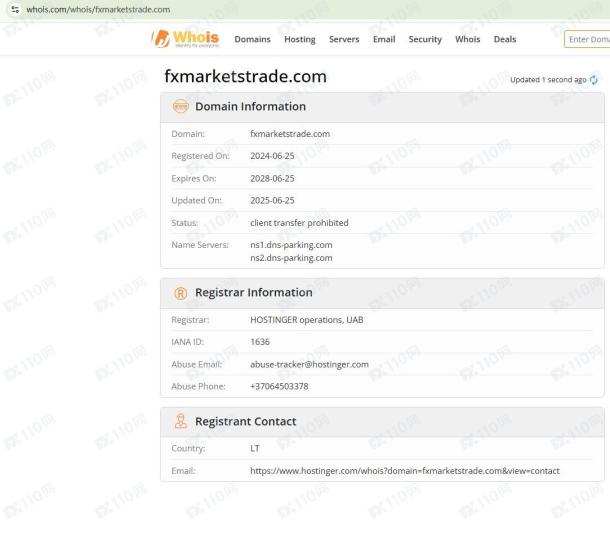
Task: Click the site info icon in address bar
Action: pos(15,10)
